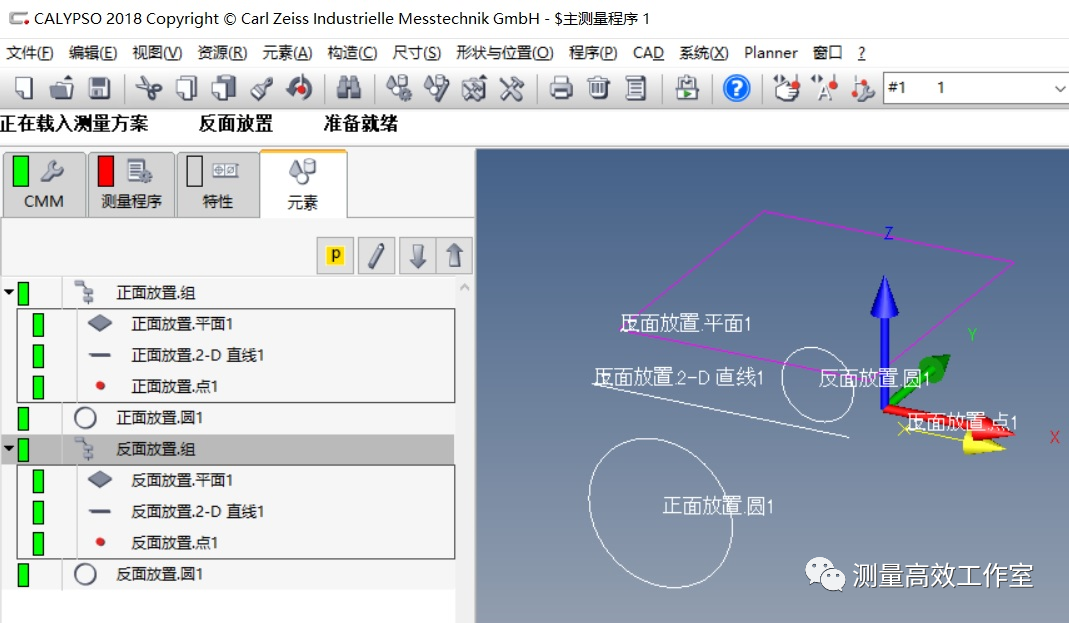
Task: Open the #1 1 combo box dropdown
Action: click(1059, 88)
